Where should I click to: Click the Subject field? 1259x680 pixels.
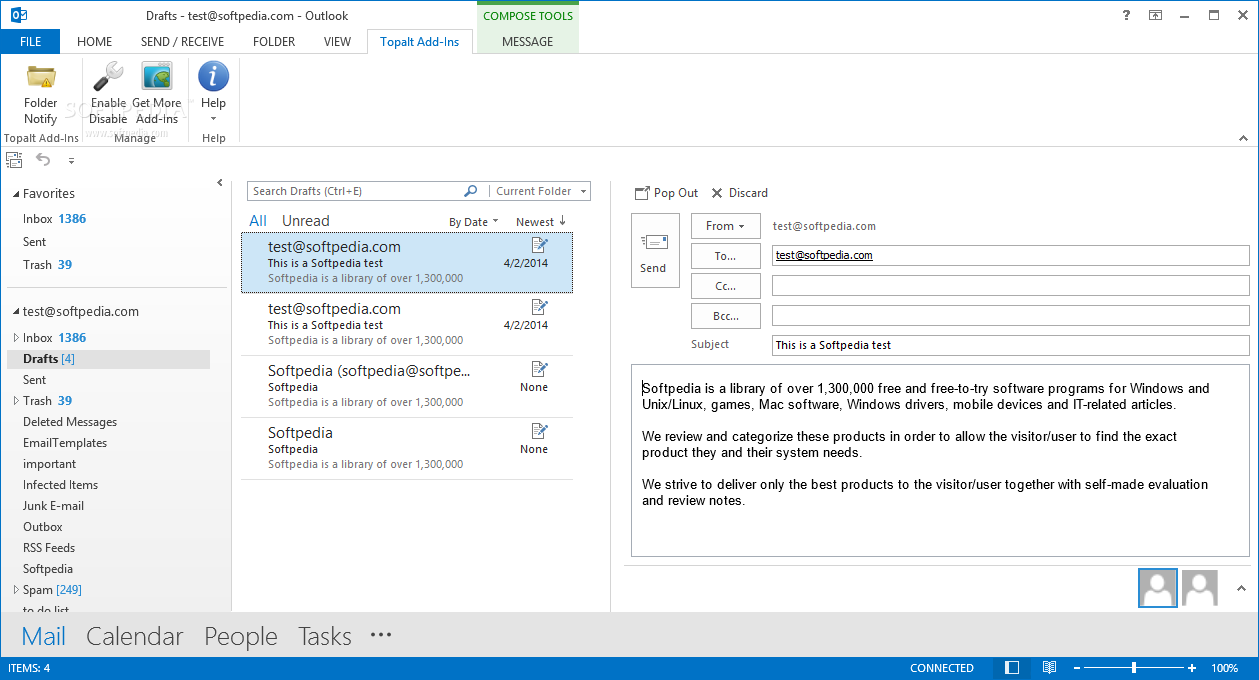pyautogui.click(x=1010, y=345)
